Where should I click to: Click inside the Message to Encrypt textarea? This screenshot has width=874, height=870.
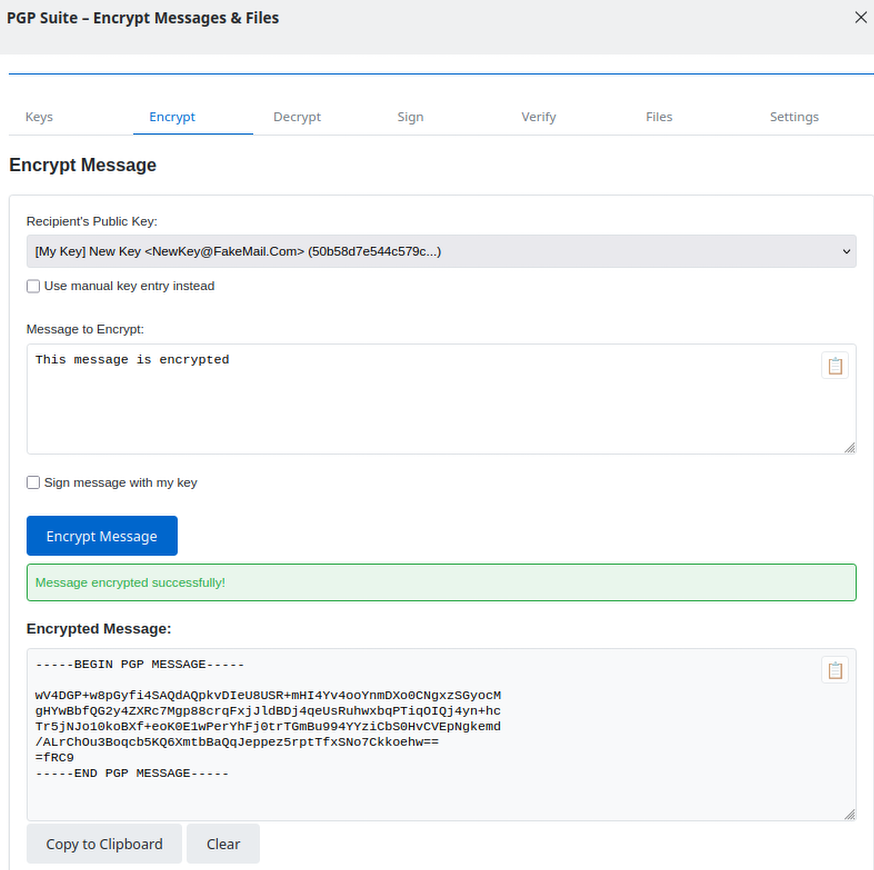pos(441,399)
